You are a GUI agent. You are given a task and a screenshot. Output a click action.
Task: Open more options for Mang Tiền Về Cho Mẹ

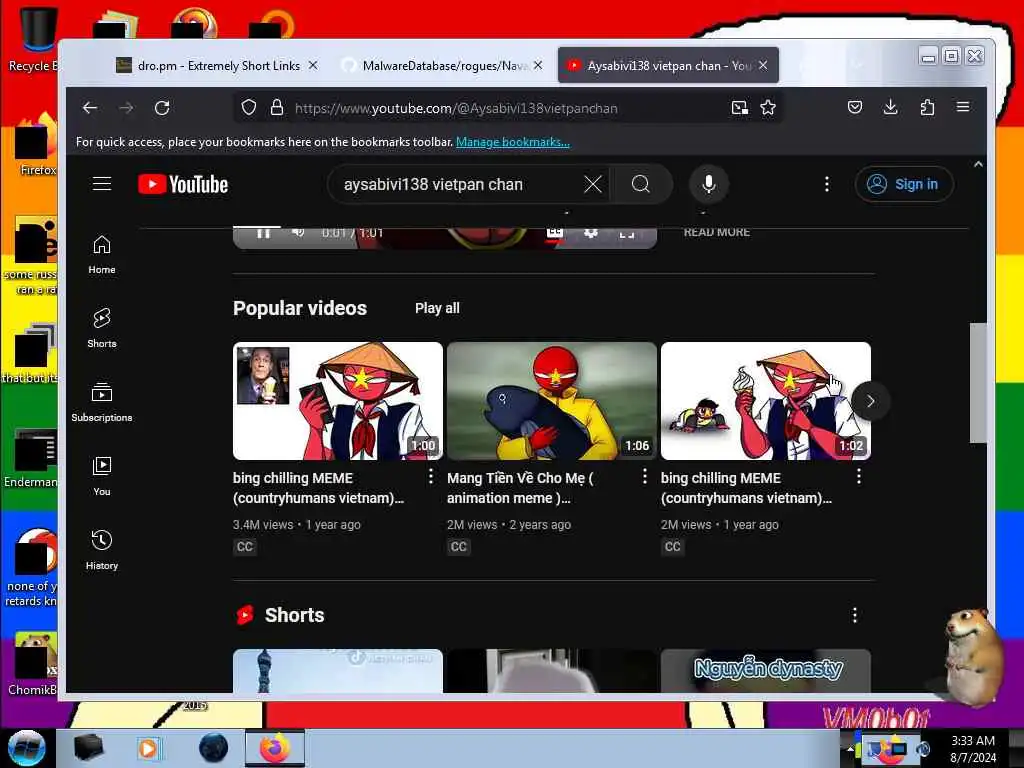(x=645, y=477)
